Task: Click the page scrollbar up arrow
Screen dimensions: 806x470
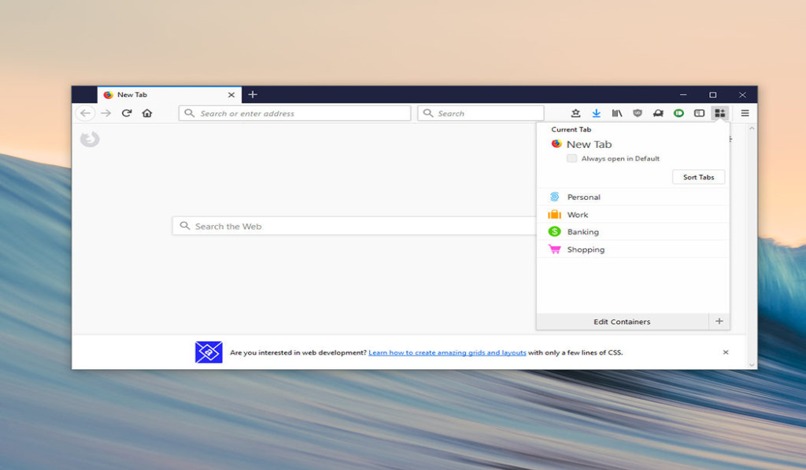Action: [x=752, y=129]
